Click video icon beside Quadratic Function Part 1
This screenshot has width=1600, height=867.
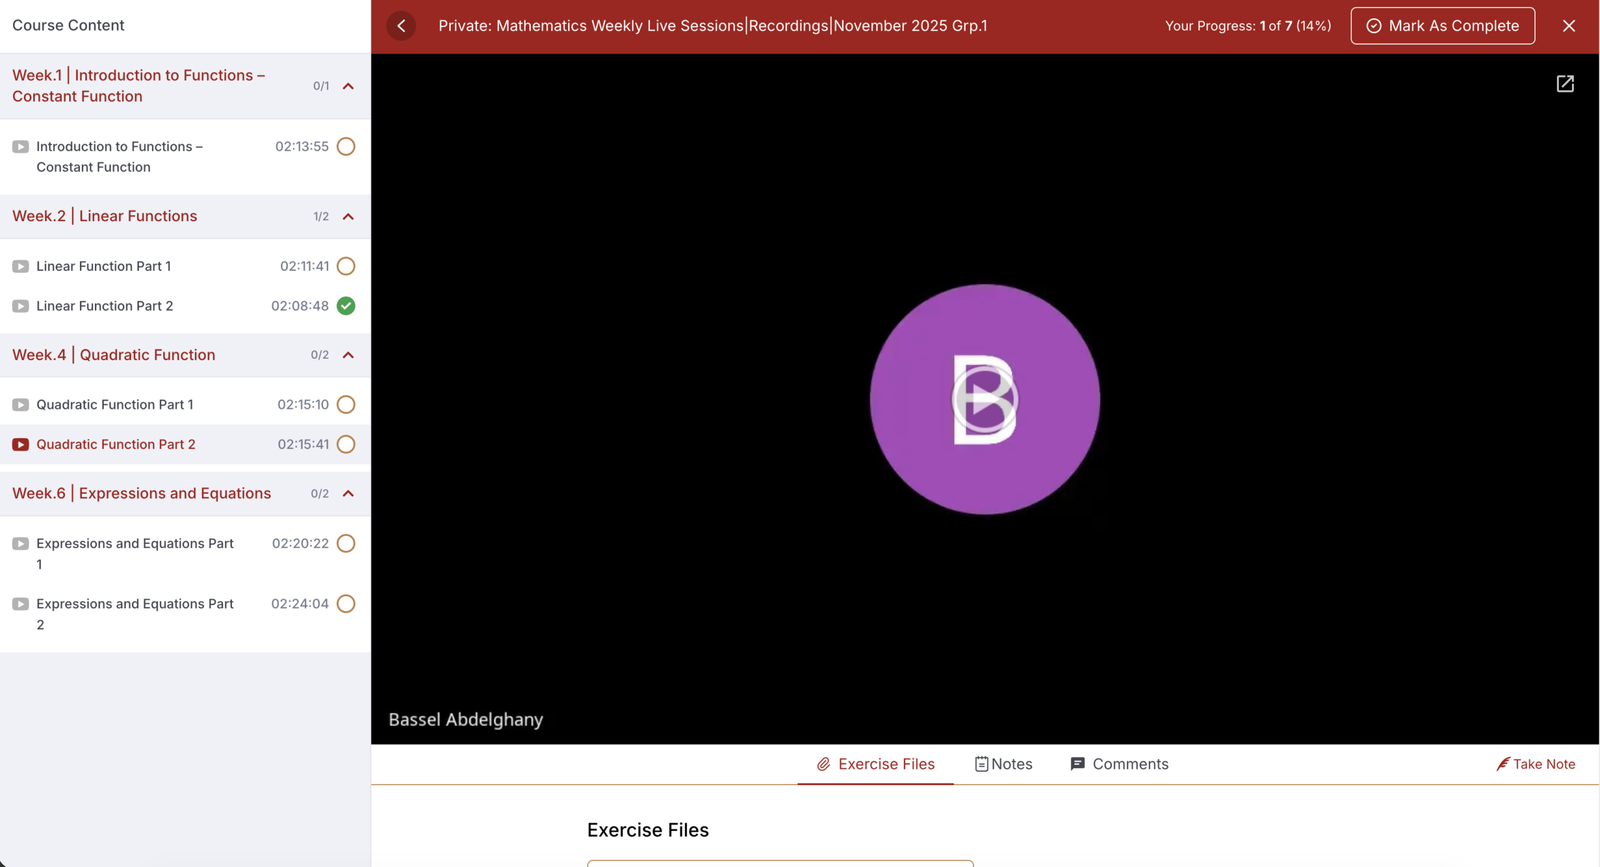[x=20, y=405]
